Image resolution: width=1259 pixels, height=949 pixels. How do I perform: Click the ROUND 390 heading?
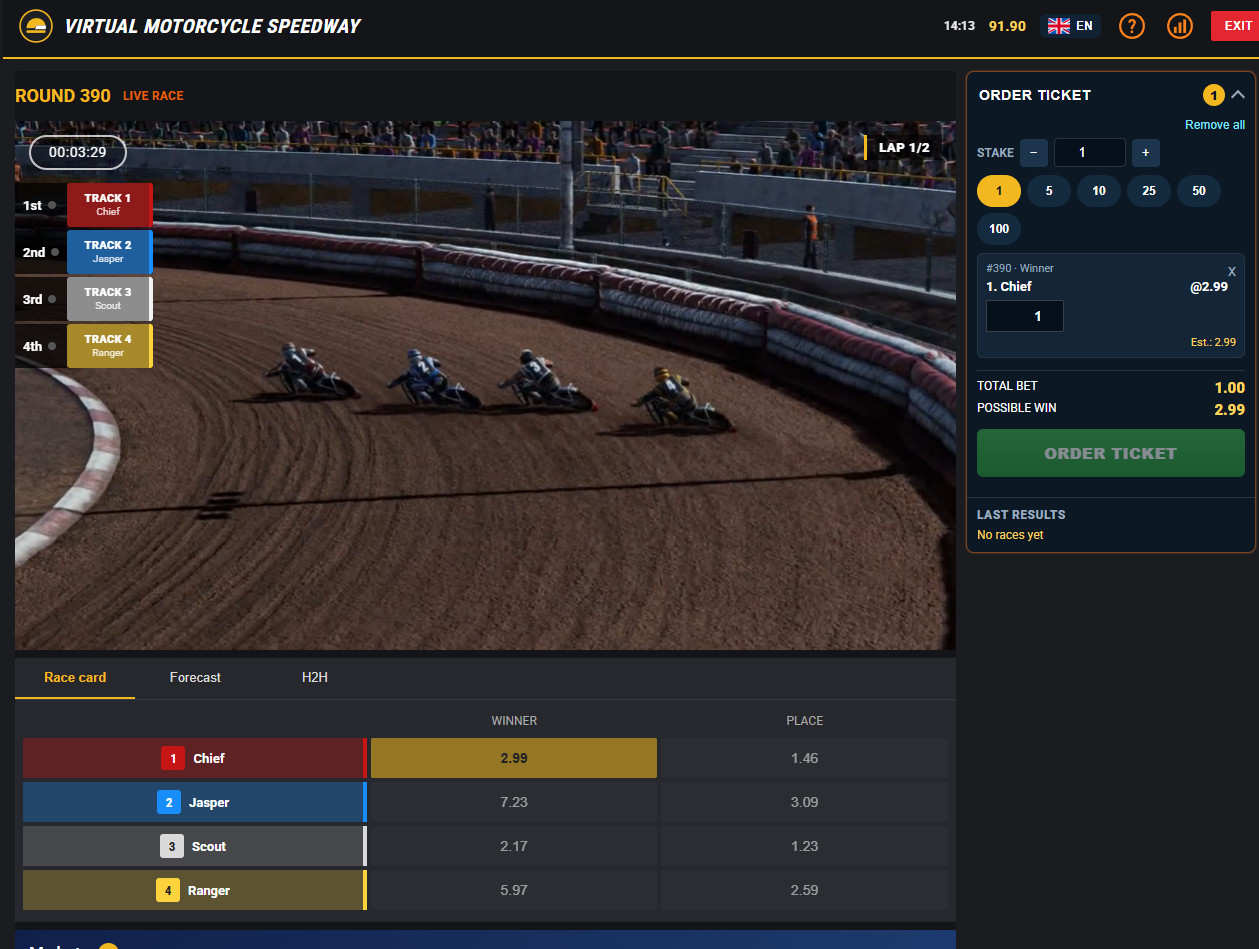tap(63, 96)
